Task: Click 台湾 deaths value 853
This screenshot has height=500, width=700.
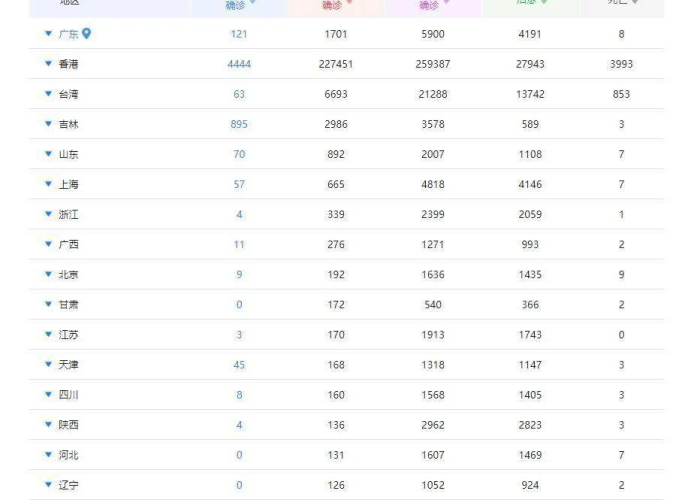Action: click(x=621, y=94)
